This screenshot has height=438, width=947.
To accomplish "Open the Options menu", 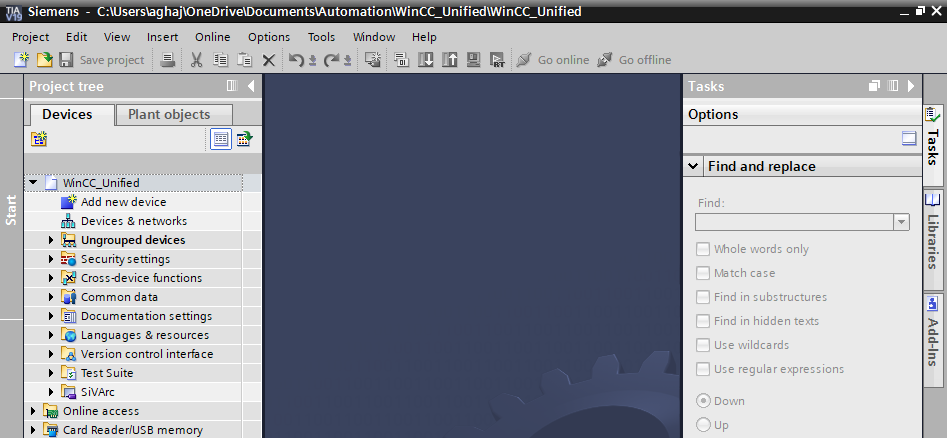I will [269, 37].
